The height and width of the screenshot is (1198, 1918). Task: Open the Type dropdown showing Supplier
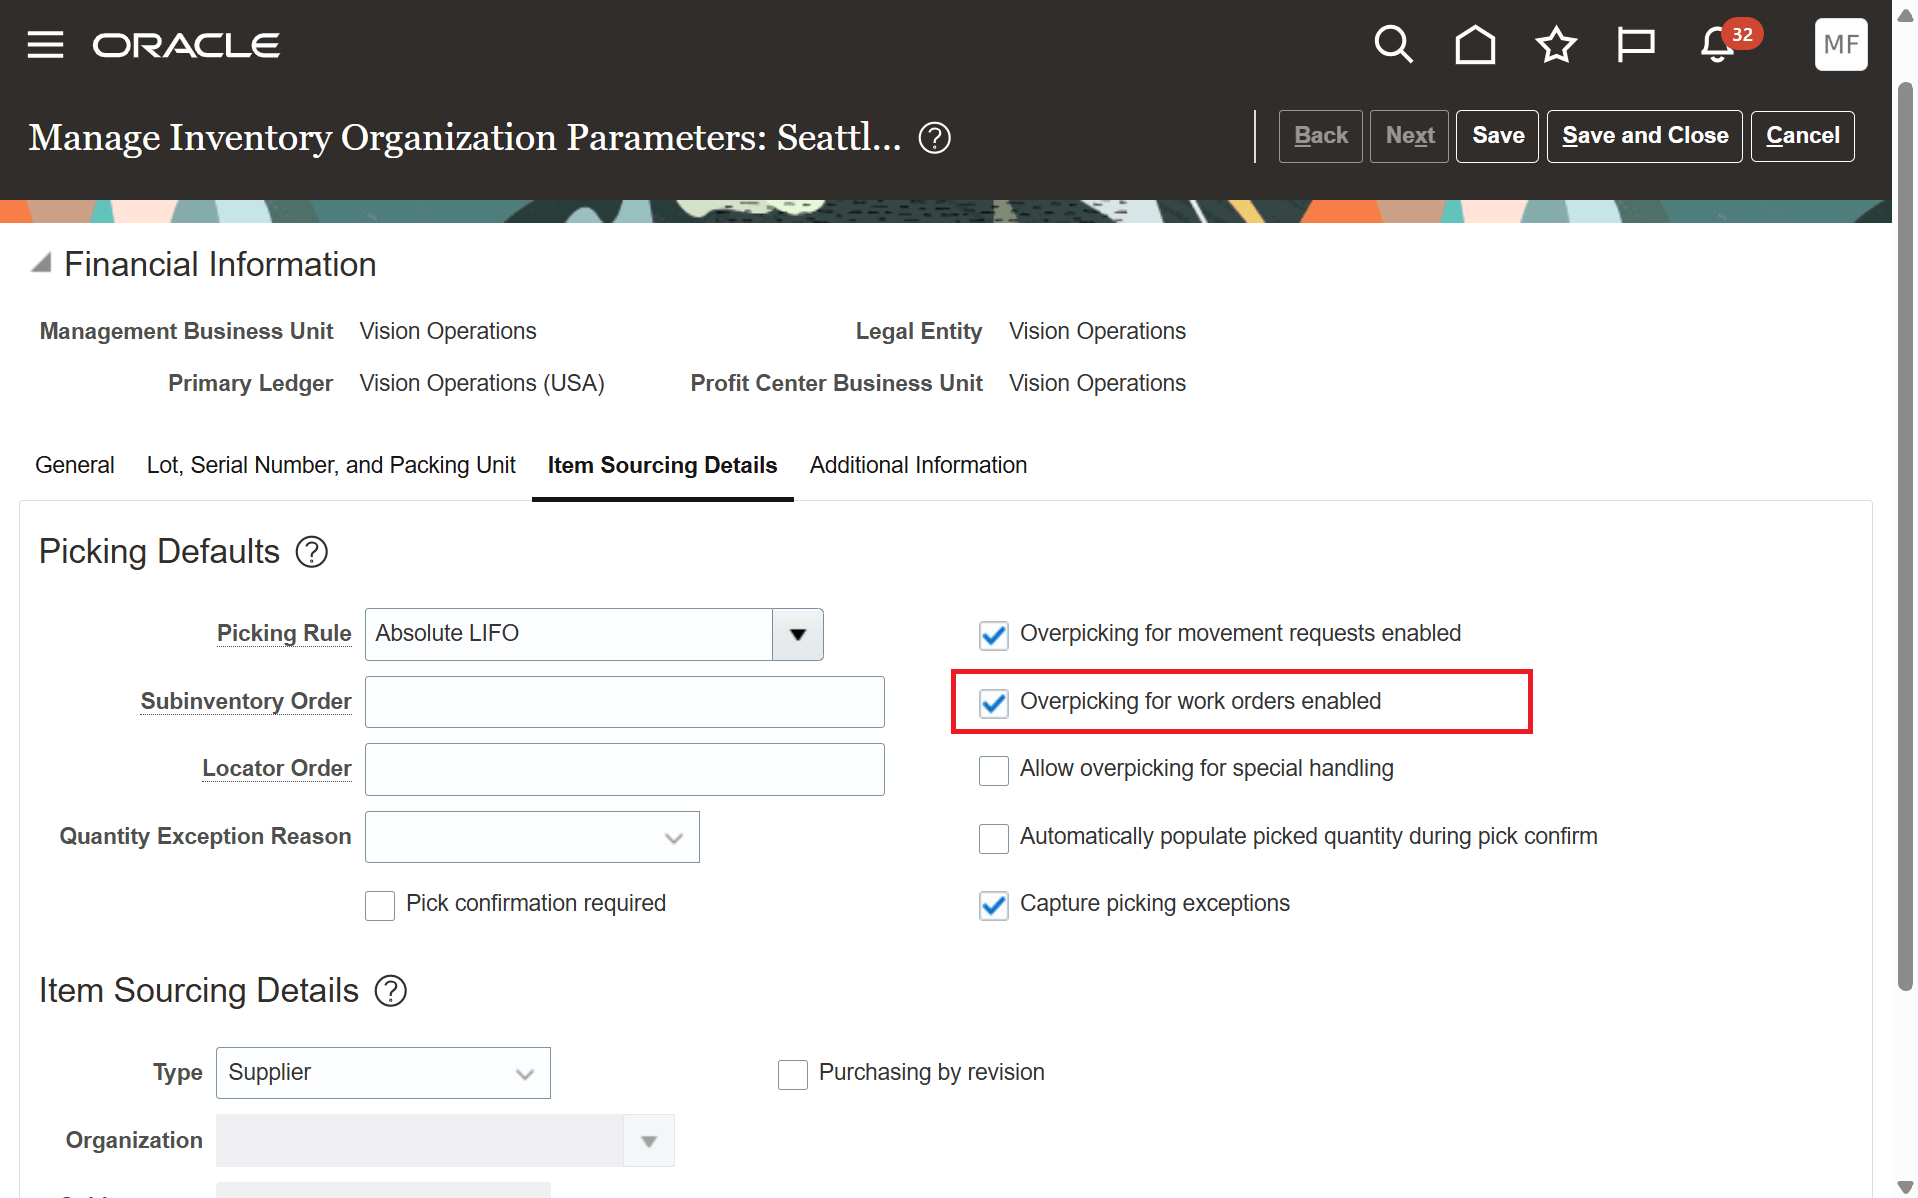[x=383, y=1073]
